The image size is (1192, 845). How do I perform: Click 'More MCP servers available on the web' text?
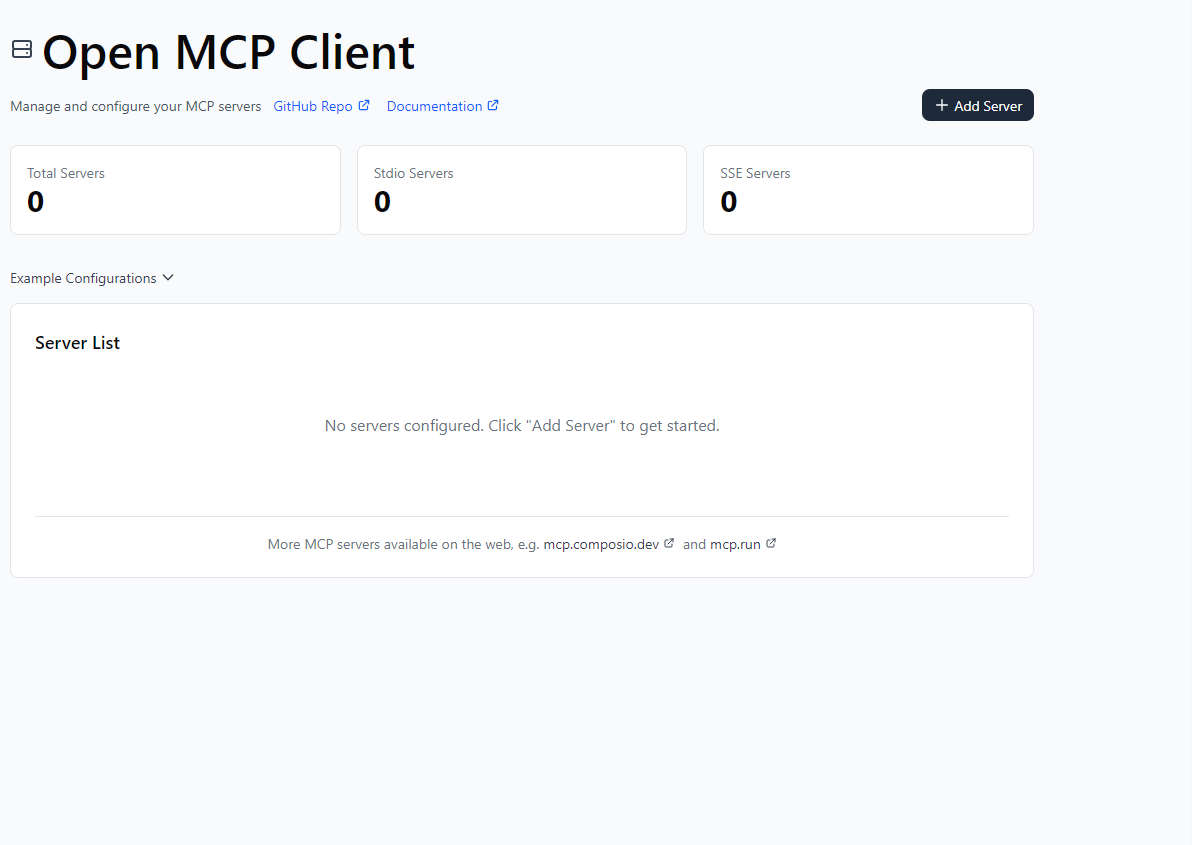click(403, 544)
